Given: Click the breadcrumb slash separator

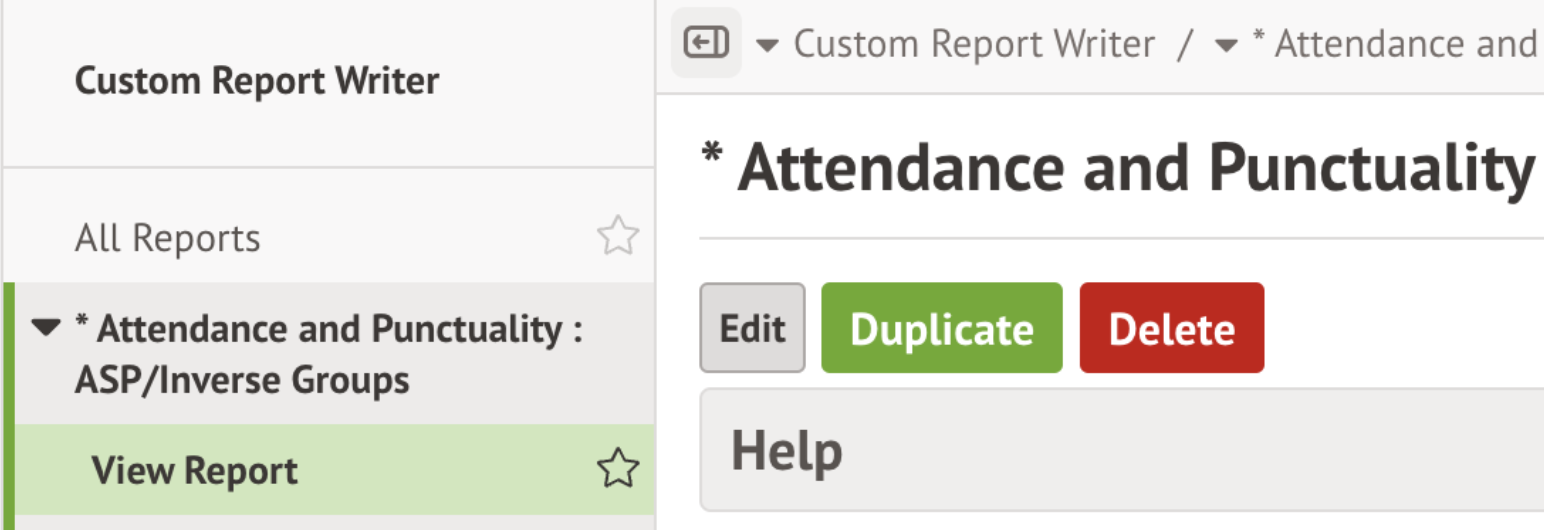Looking at the screenshot, I should [1186, 45].
